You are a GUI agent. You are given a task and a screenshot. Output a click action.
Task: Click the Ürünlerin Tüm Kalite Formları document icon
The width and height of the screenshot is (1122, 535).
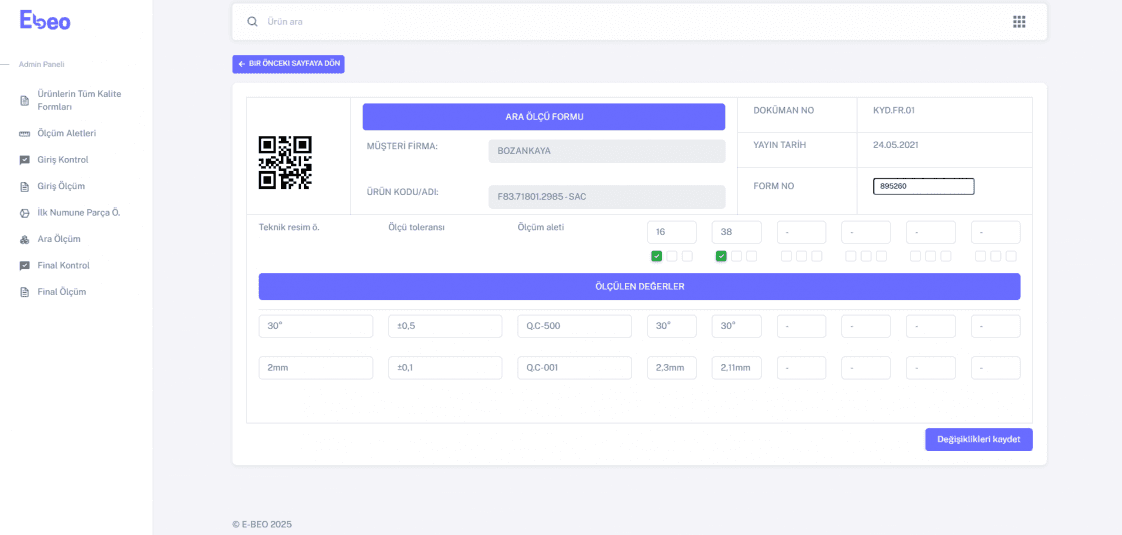coord(24,100)
